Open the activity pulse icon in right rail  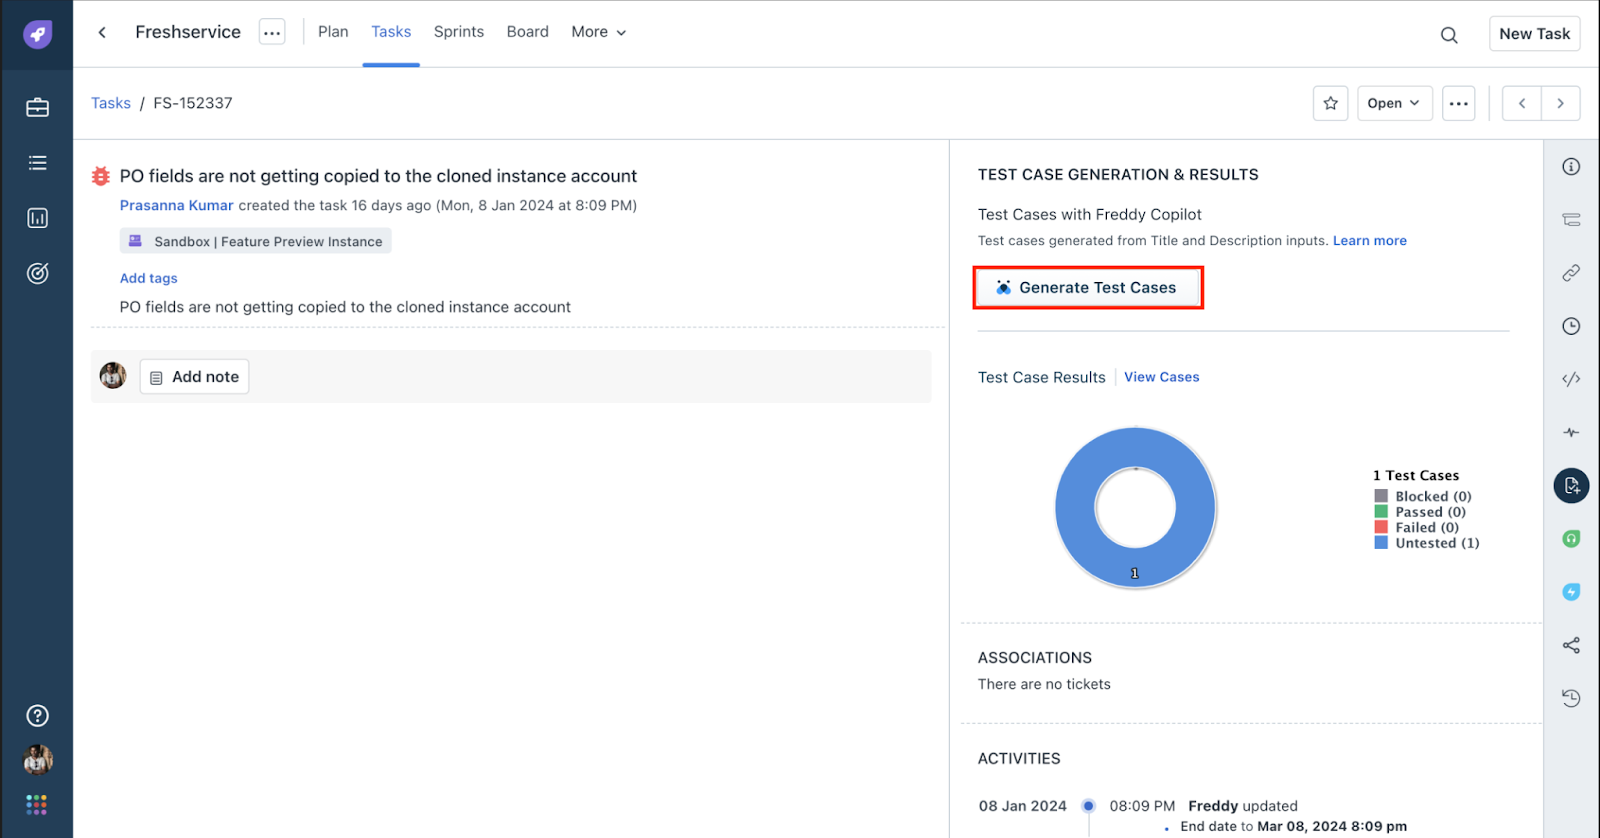point(1571,432)
